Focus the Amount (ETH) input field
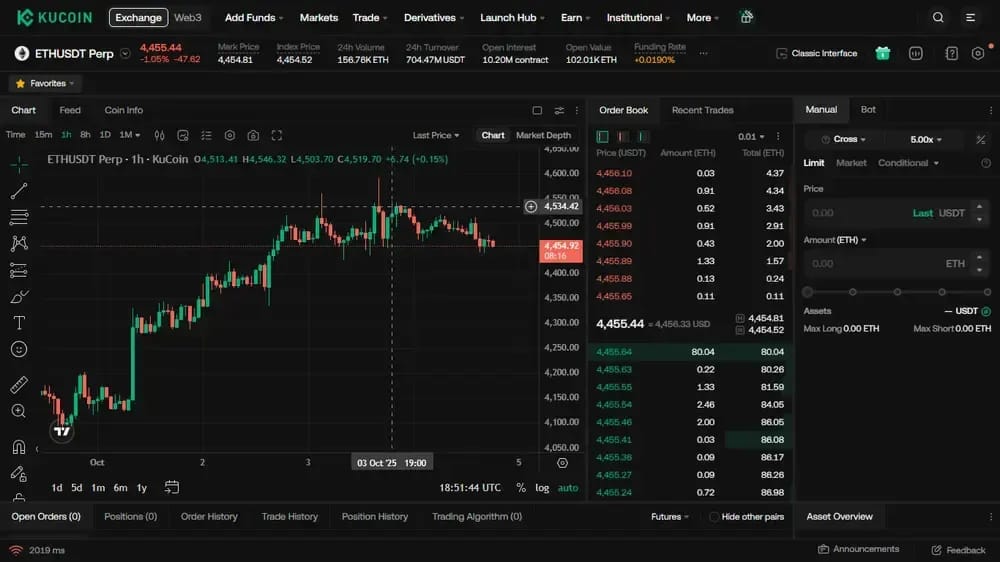The height and width of the screenshot is (562, 1000). pos(897,263)
